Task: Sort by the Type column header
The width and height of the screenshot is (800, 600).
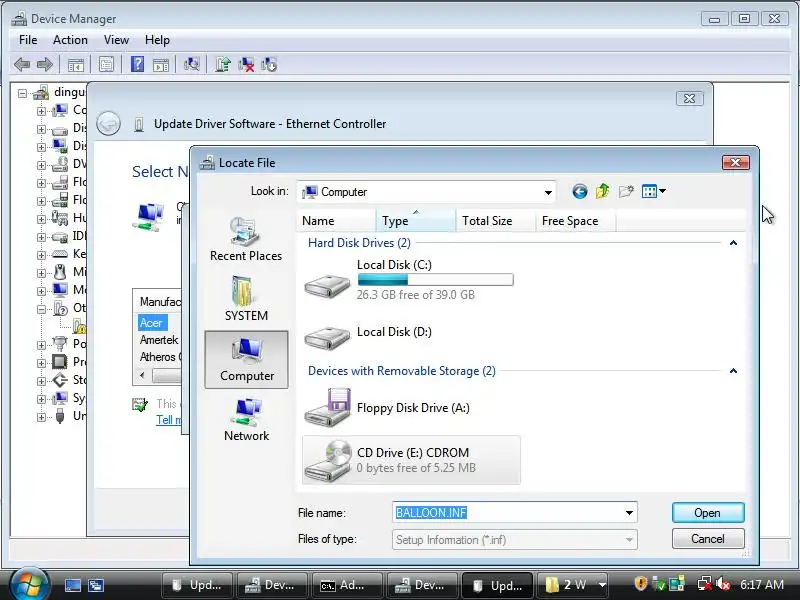Action: (416, 221)
